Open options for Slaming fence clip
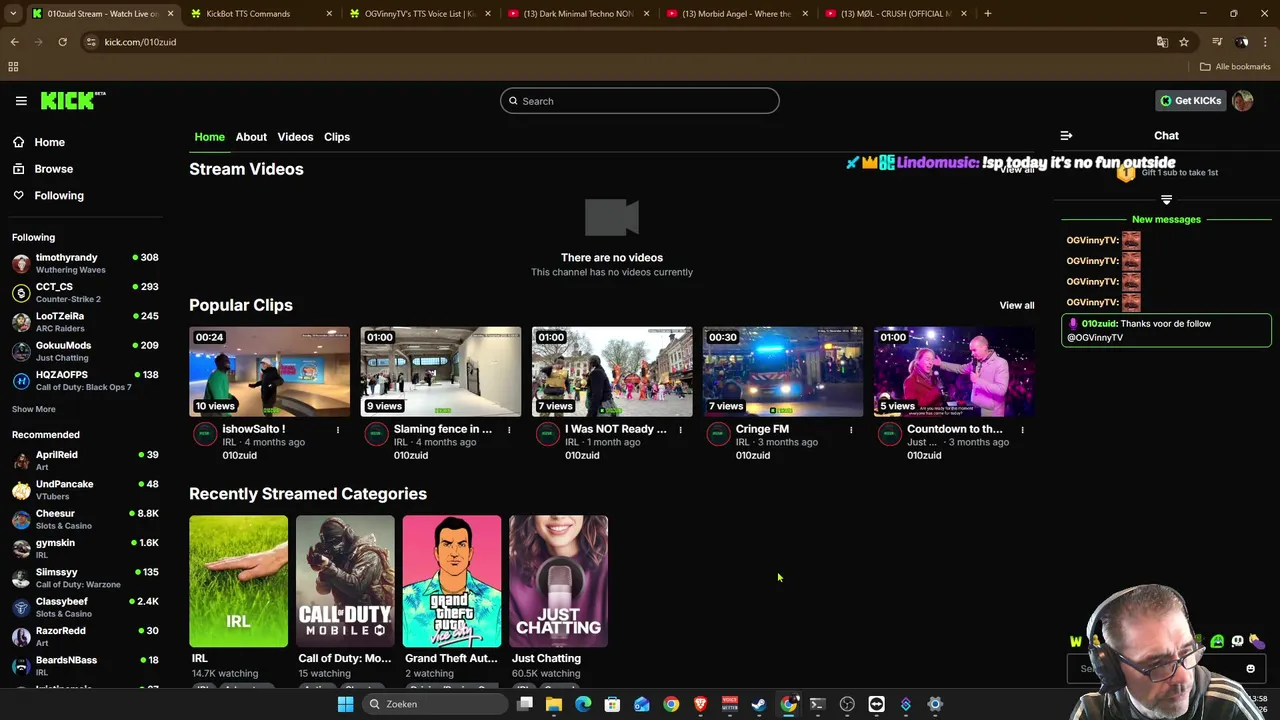1280x720 pixels. 509,430
